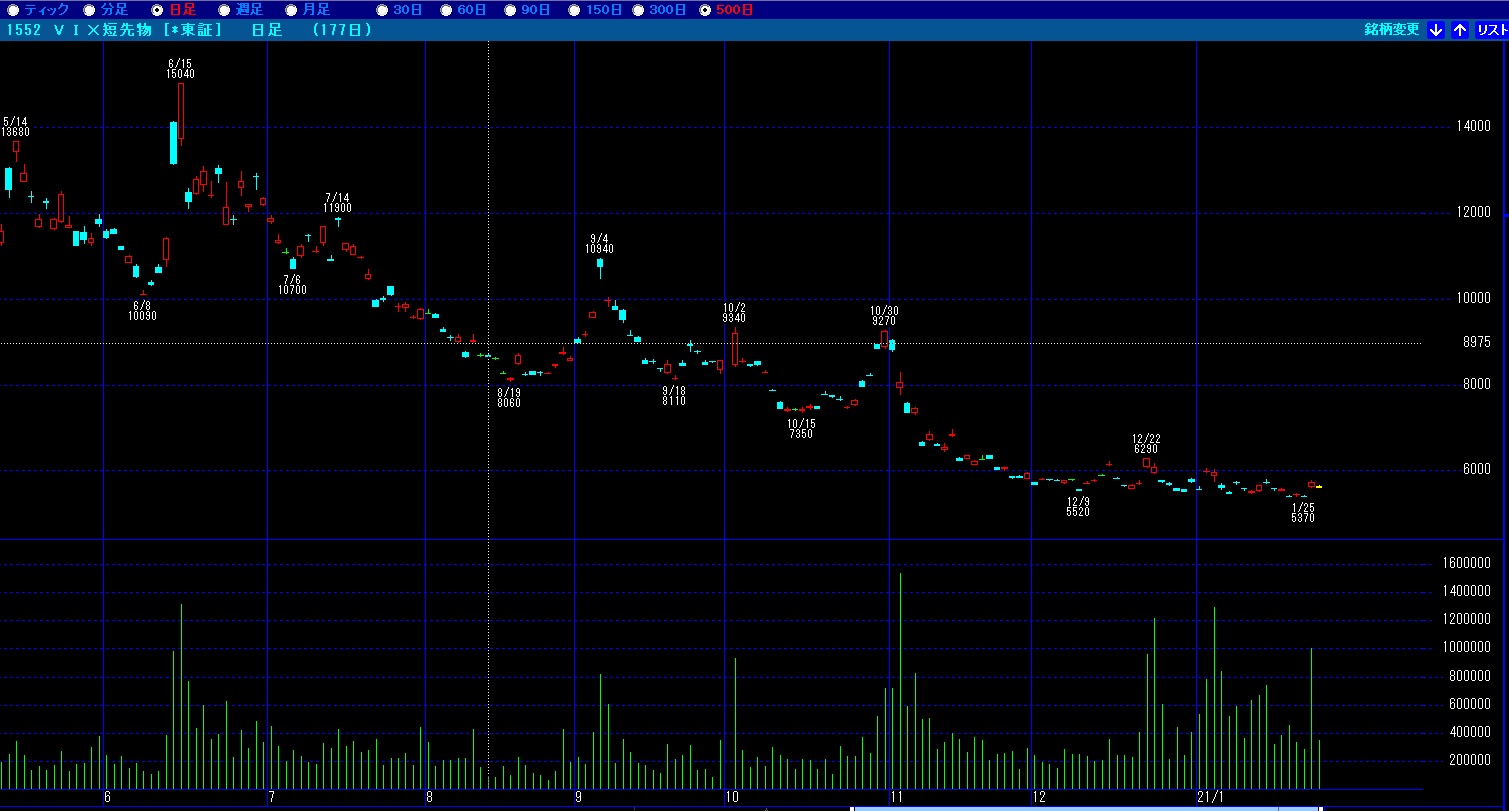Choose the 150日 period option
The height and width of the screenshot is (811, 1509).
(575, 10)
